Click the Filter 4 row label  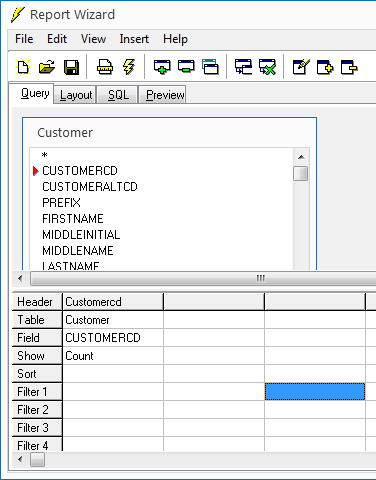coord(37,444)
